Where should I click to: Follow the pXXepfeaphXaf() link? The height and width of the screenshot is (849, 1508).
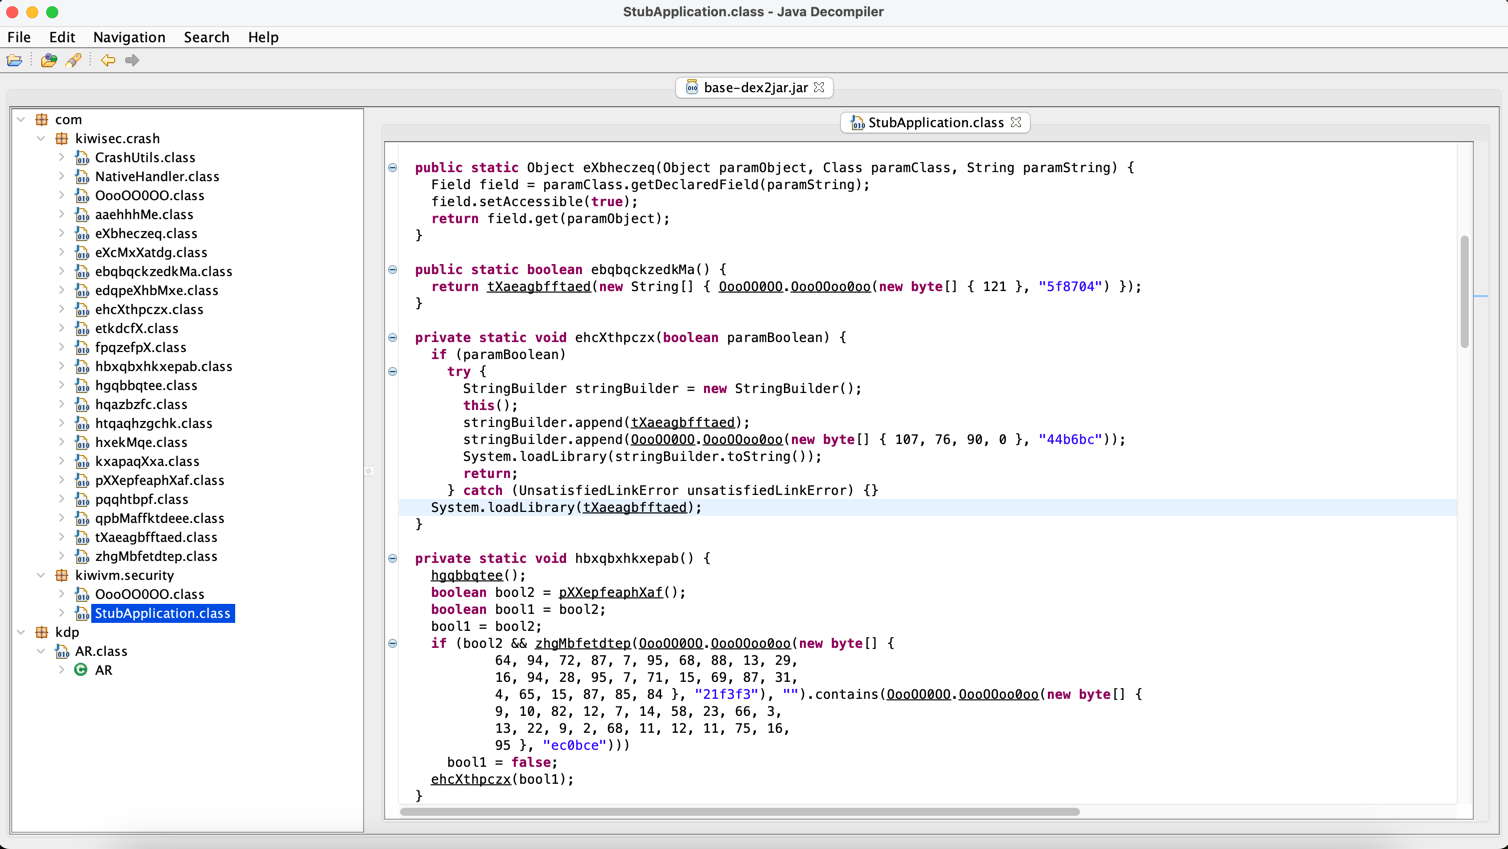click(610, 592)
